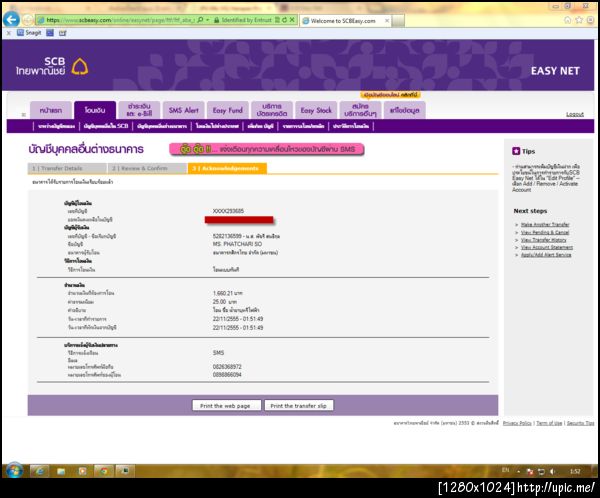Click the MS. PHATCHARI name text

[237, 244]
